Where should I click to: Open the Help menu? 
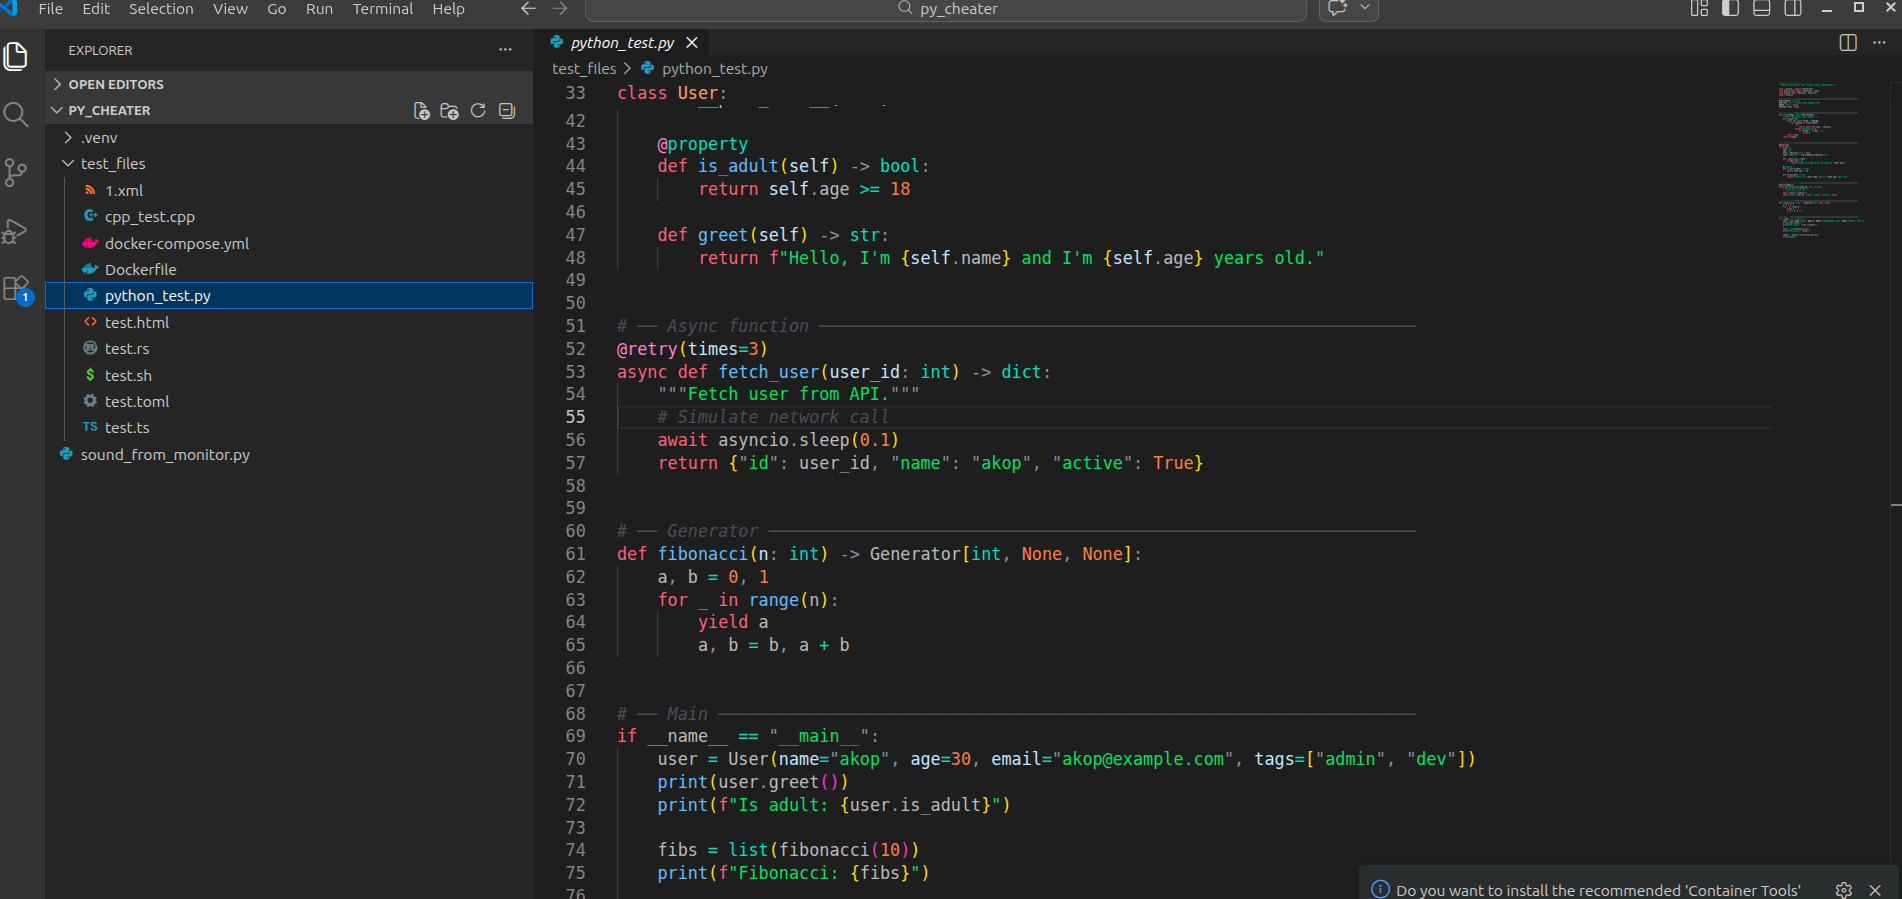coord(448,9)
